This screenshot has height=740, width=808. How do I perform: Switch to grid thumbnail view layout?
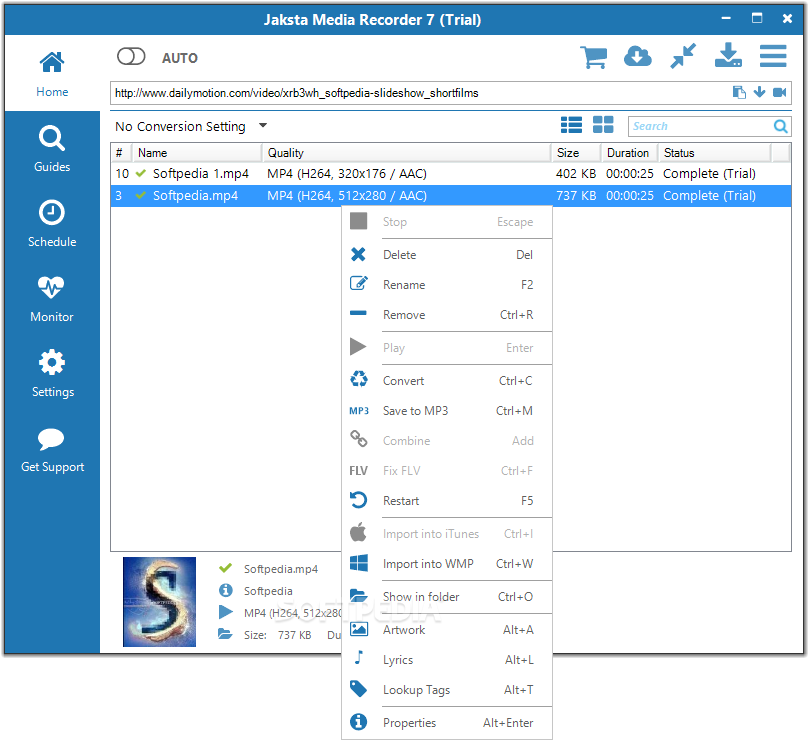pos(603,125)
